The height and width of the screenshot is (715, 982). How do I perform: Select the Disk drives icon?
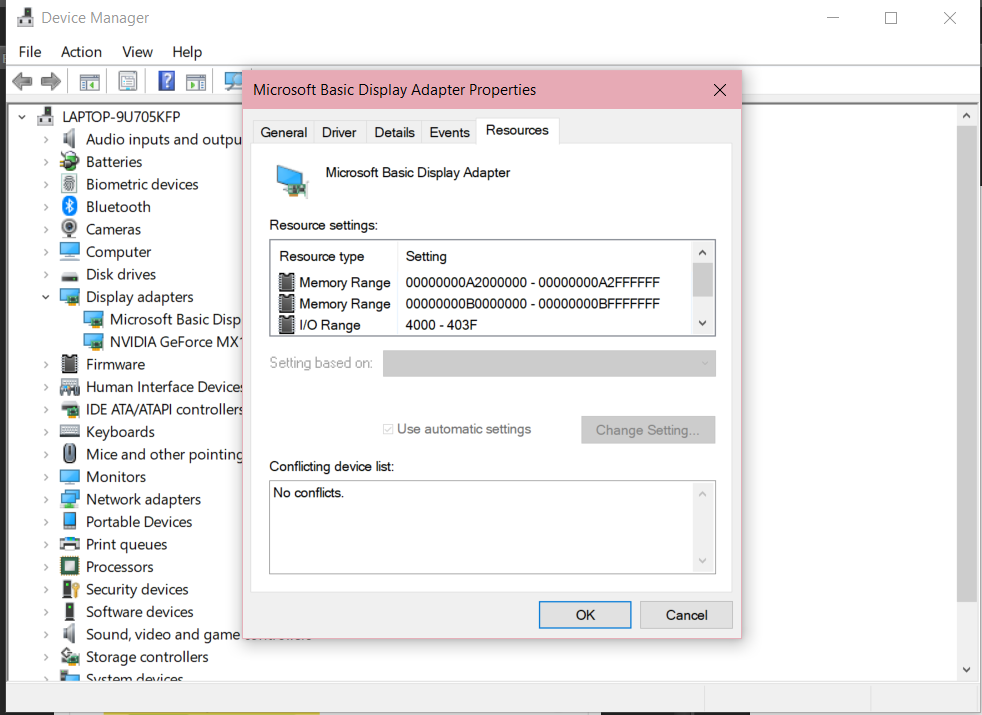tap(70, 275)
